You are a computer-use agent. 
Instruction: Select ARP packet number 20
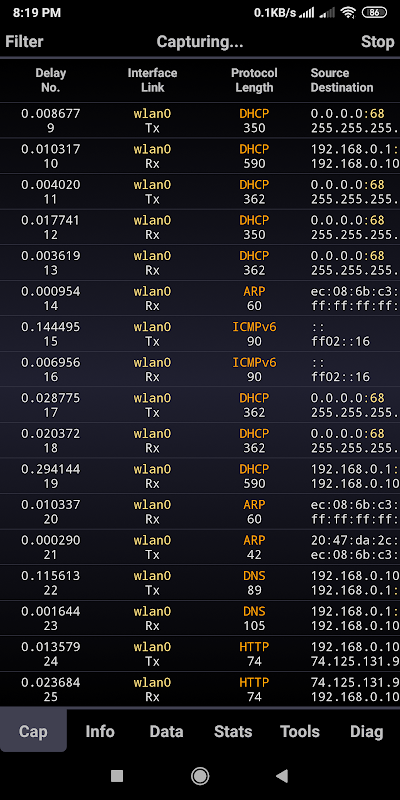200,511
